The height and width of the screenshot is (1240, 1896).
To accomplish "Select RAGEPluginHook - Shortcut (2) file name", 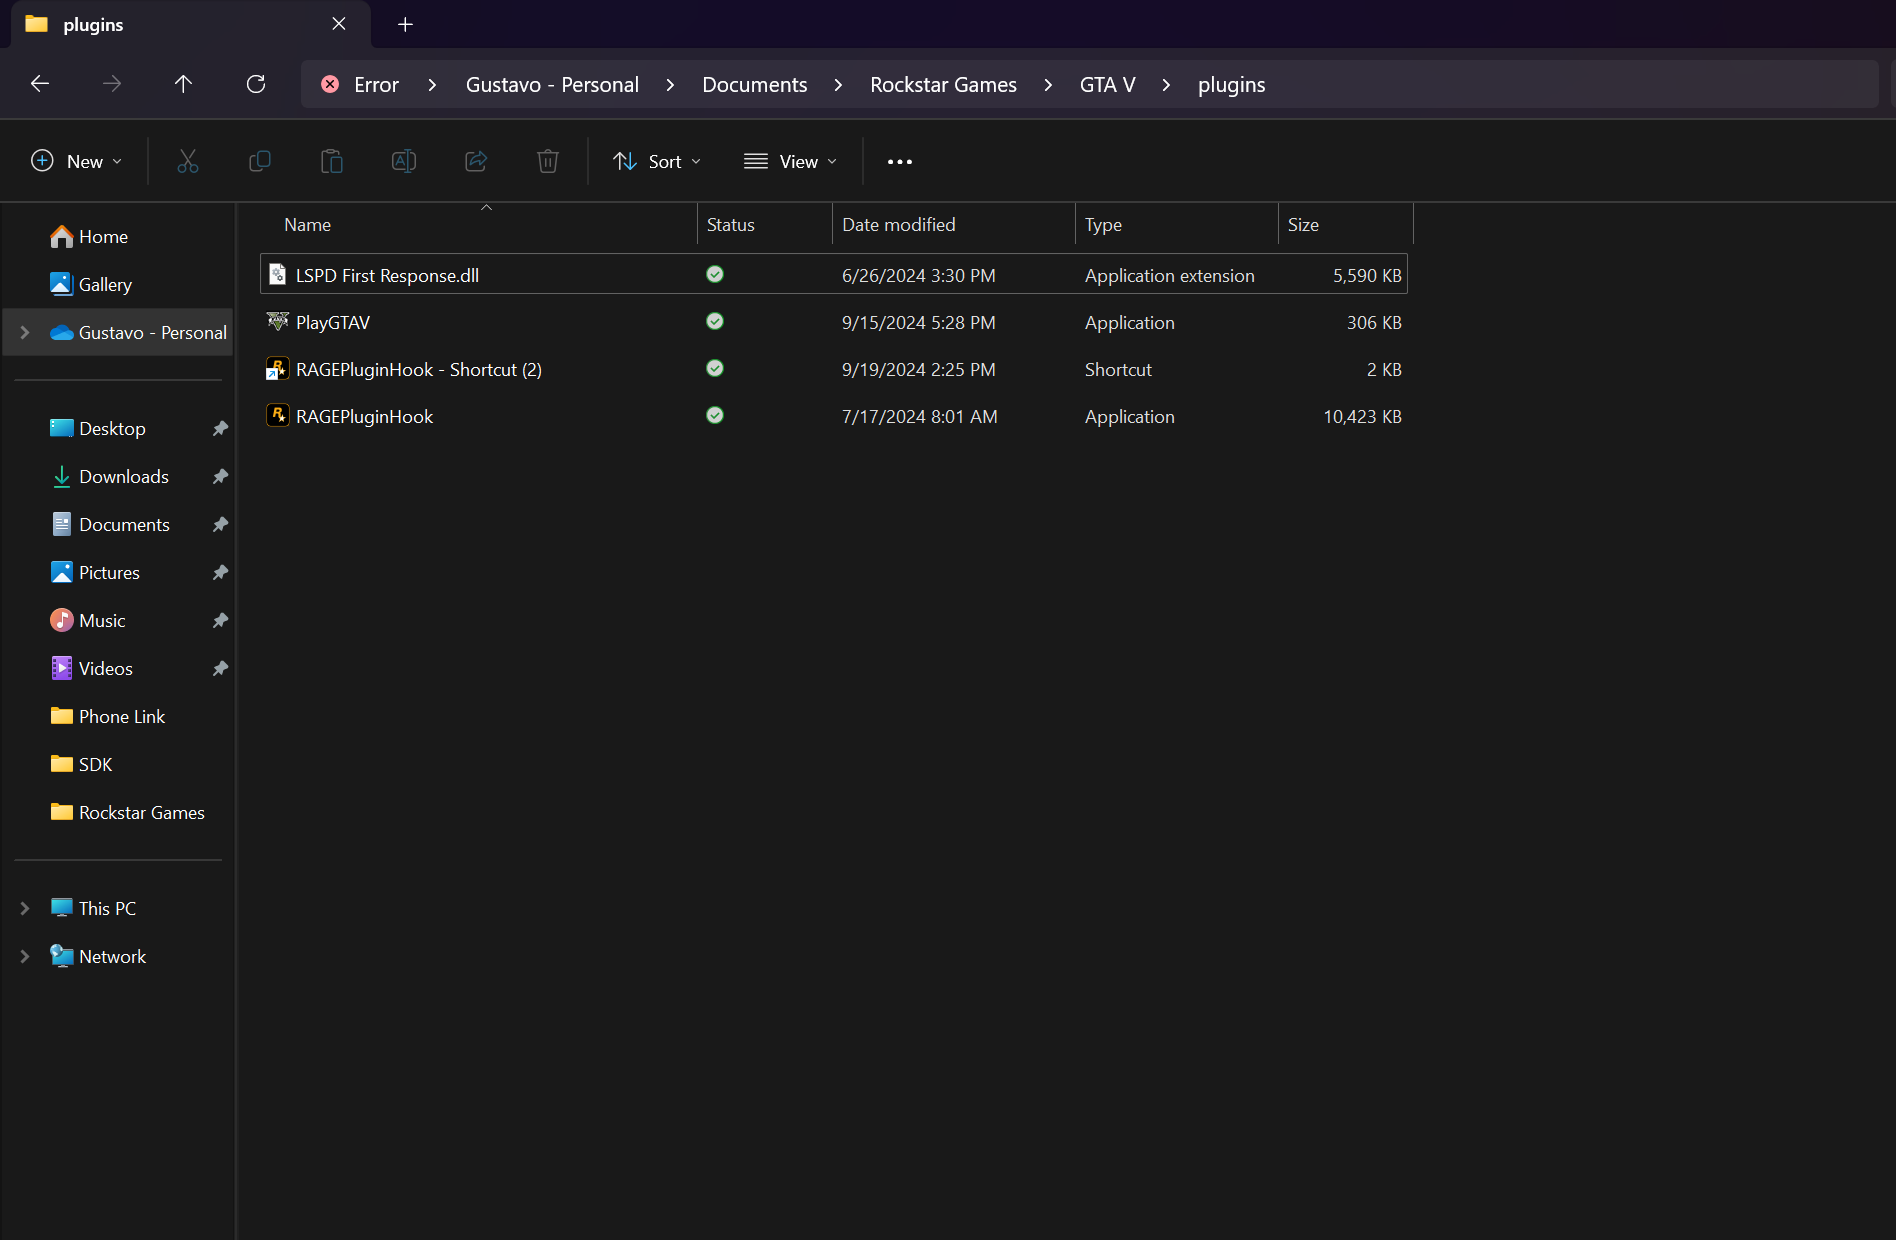I will click(x=419, y=369).
